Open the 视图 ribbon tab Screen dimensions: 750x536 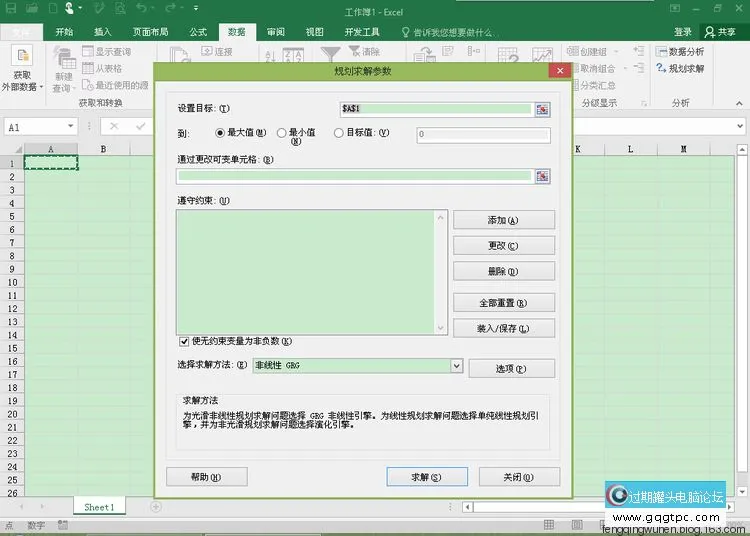[x=314, y=32]
